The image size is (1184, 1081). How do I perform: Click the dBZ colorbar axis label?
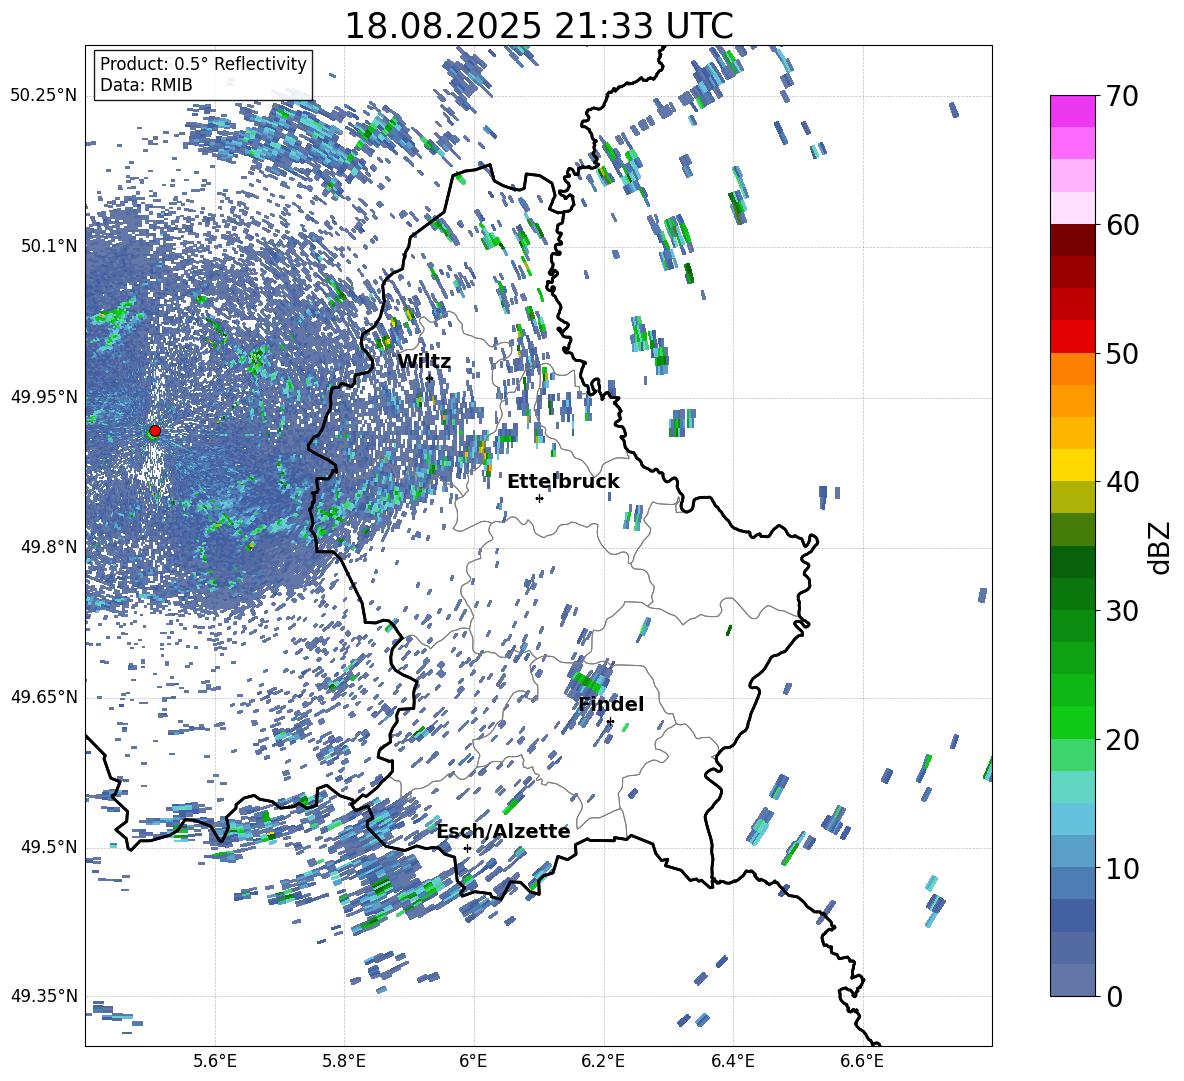(x=1161, y=547)
